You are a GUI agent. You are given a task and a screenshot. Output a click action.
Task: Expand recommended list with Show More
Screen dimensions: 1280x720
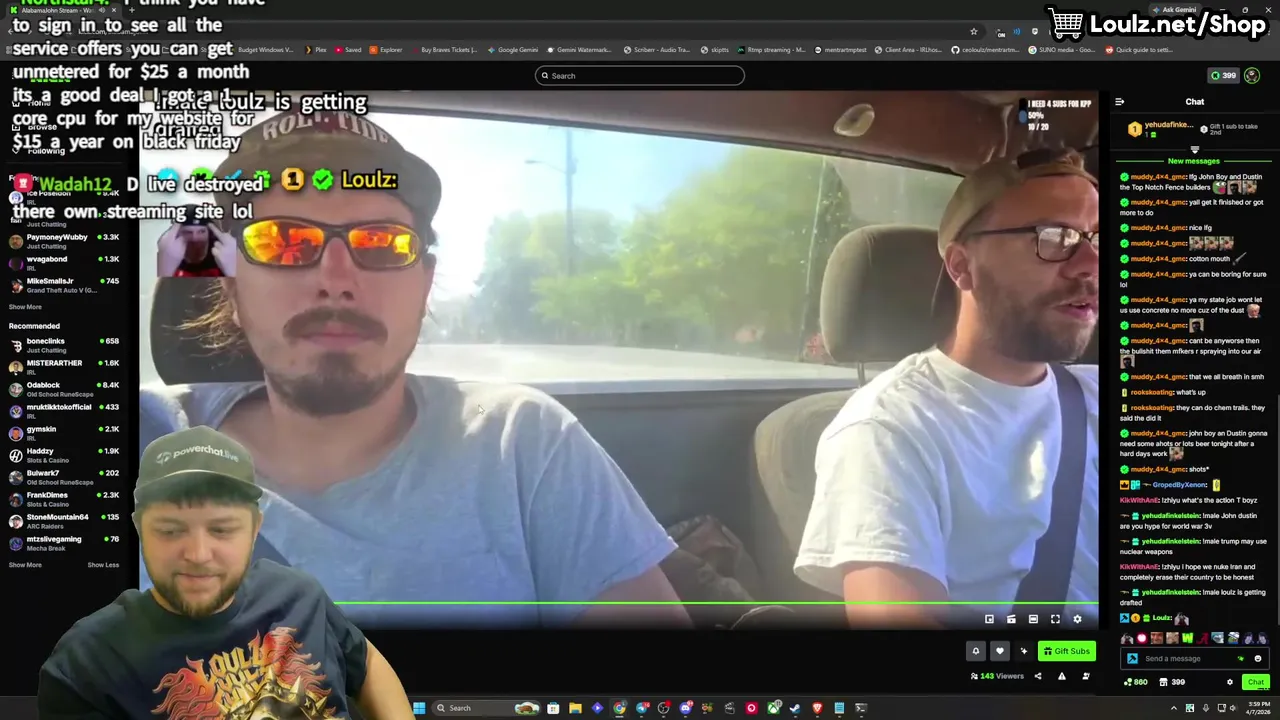[26, 565]
